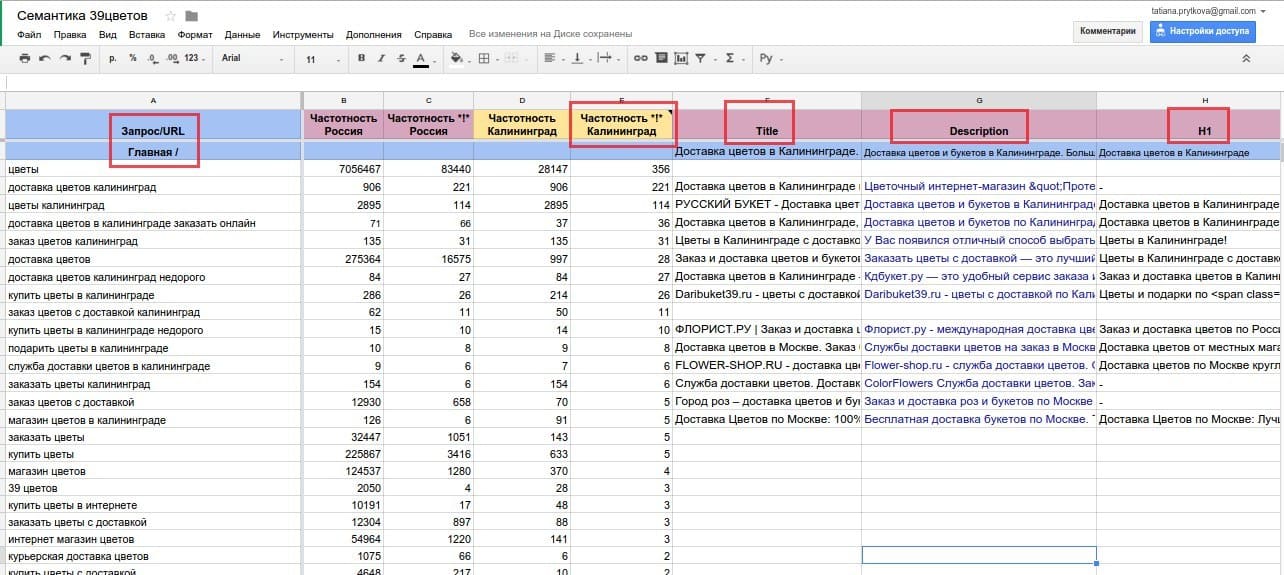Open the font size 11 dropdown
1284x575 pixels.
click(322, 59)
